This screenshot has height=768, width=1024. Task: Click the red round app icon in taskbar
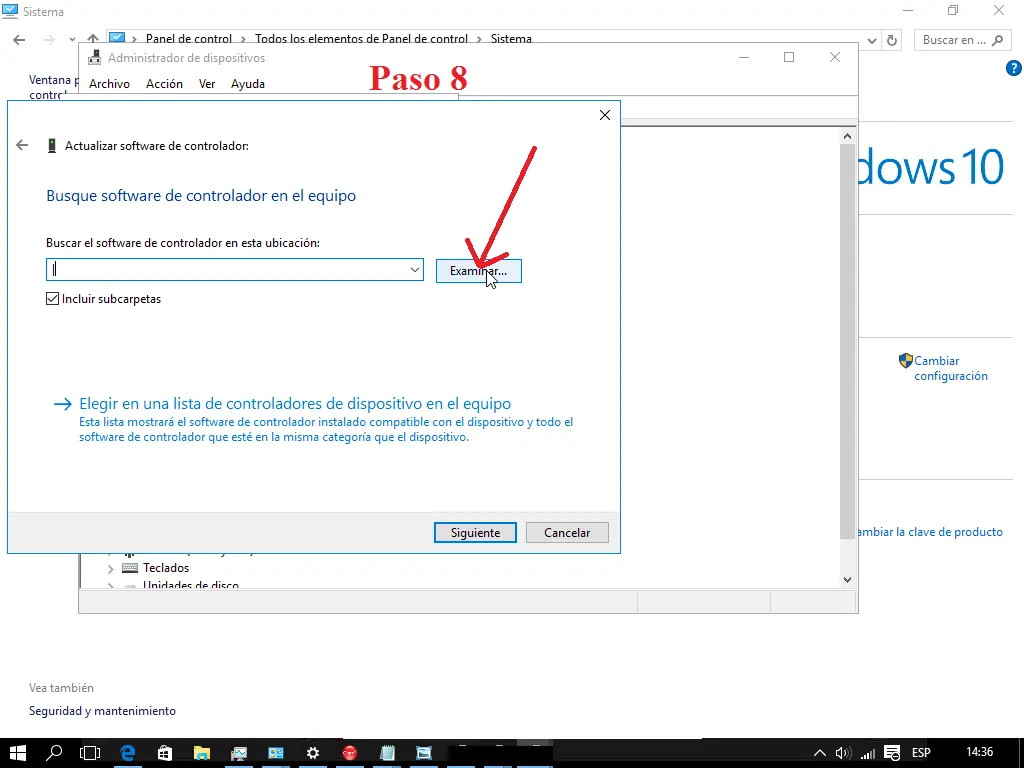point(350,753)
